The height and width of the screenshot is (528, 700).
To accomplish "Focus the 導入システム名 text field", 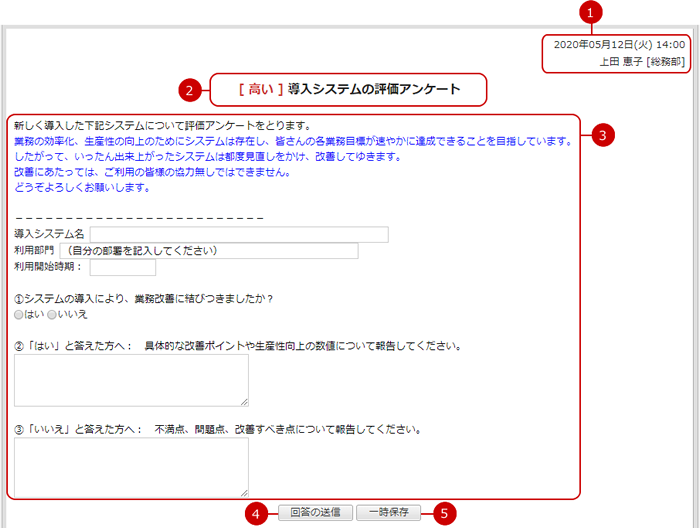I will 238,235.
